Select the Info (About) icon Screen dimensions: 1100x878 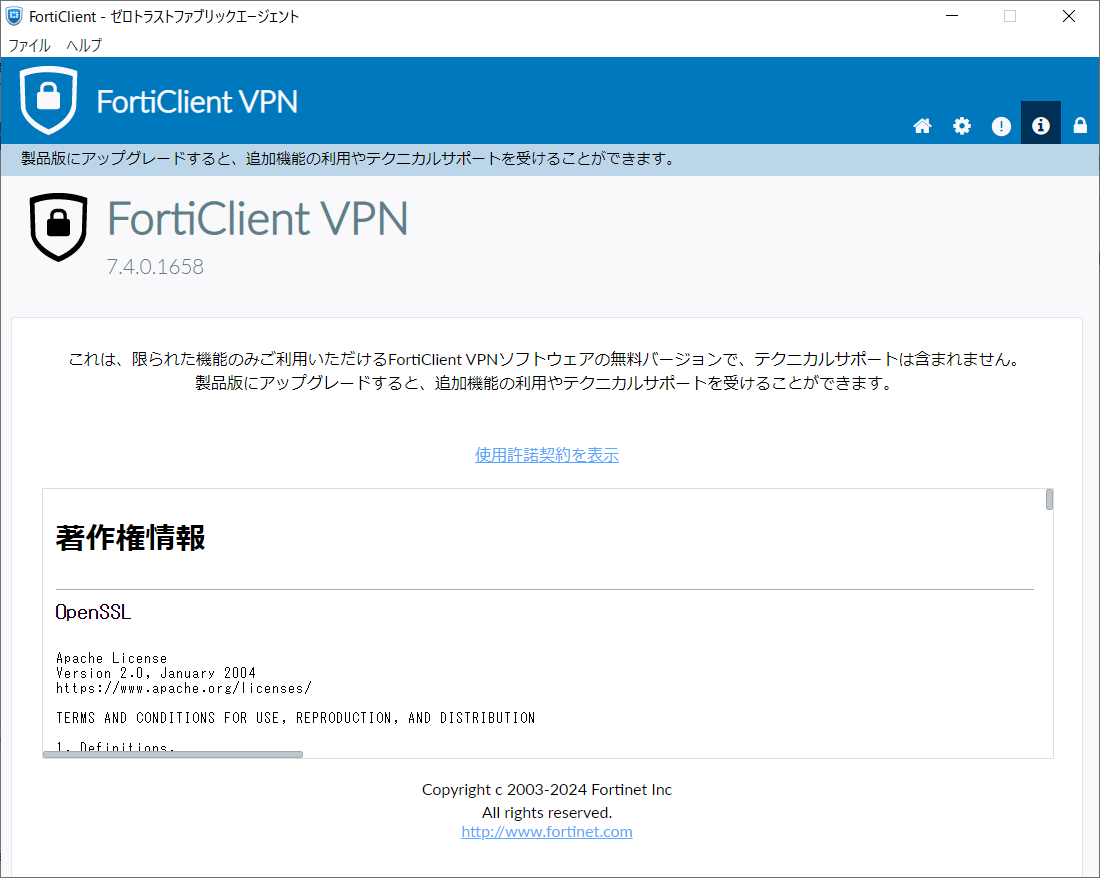(x=1040, y=124)
